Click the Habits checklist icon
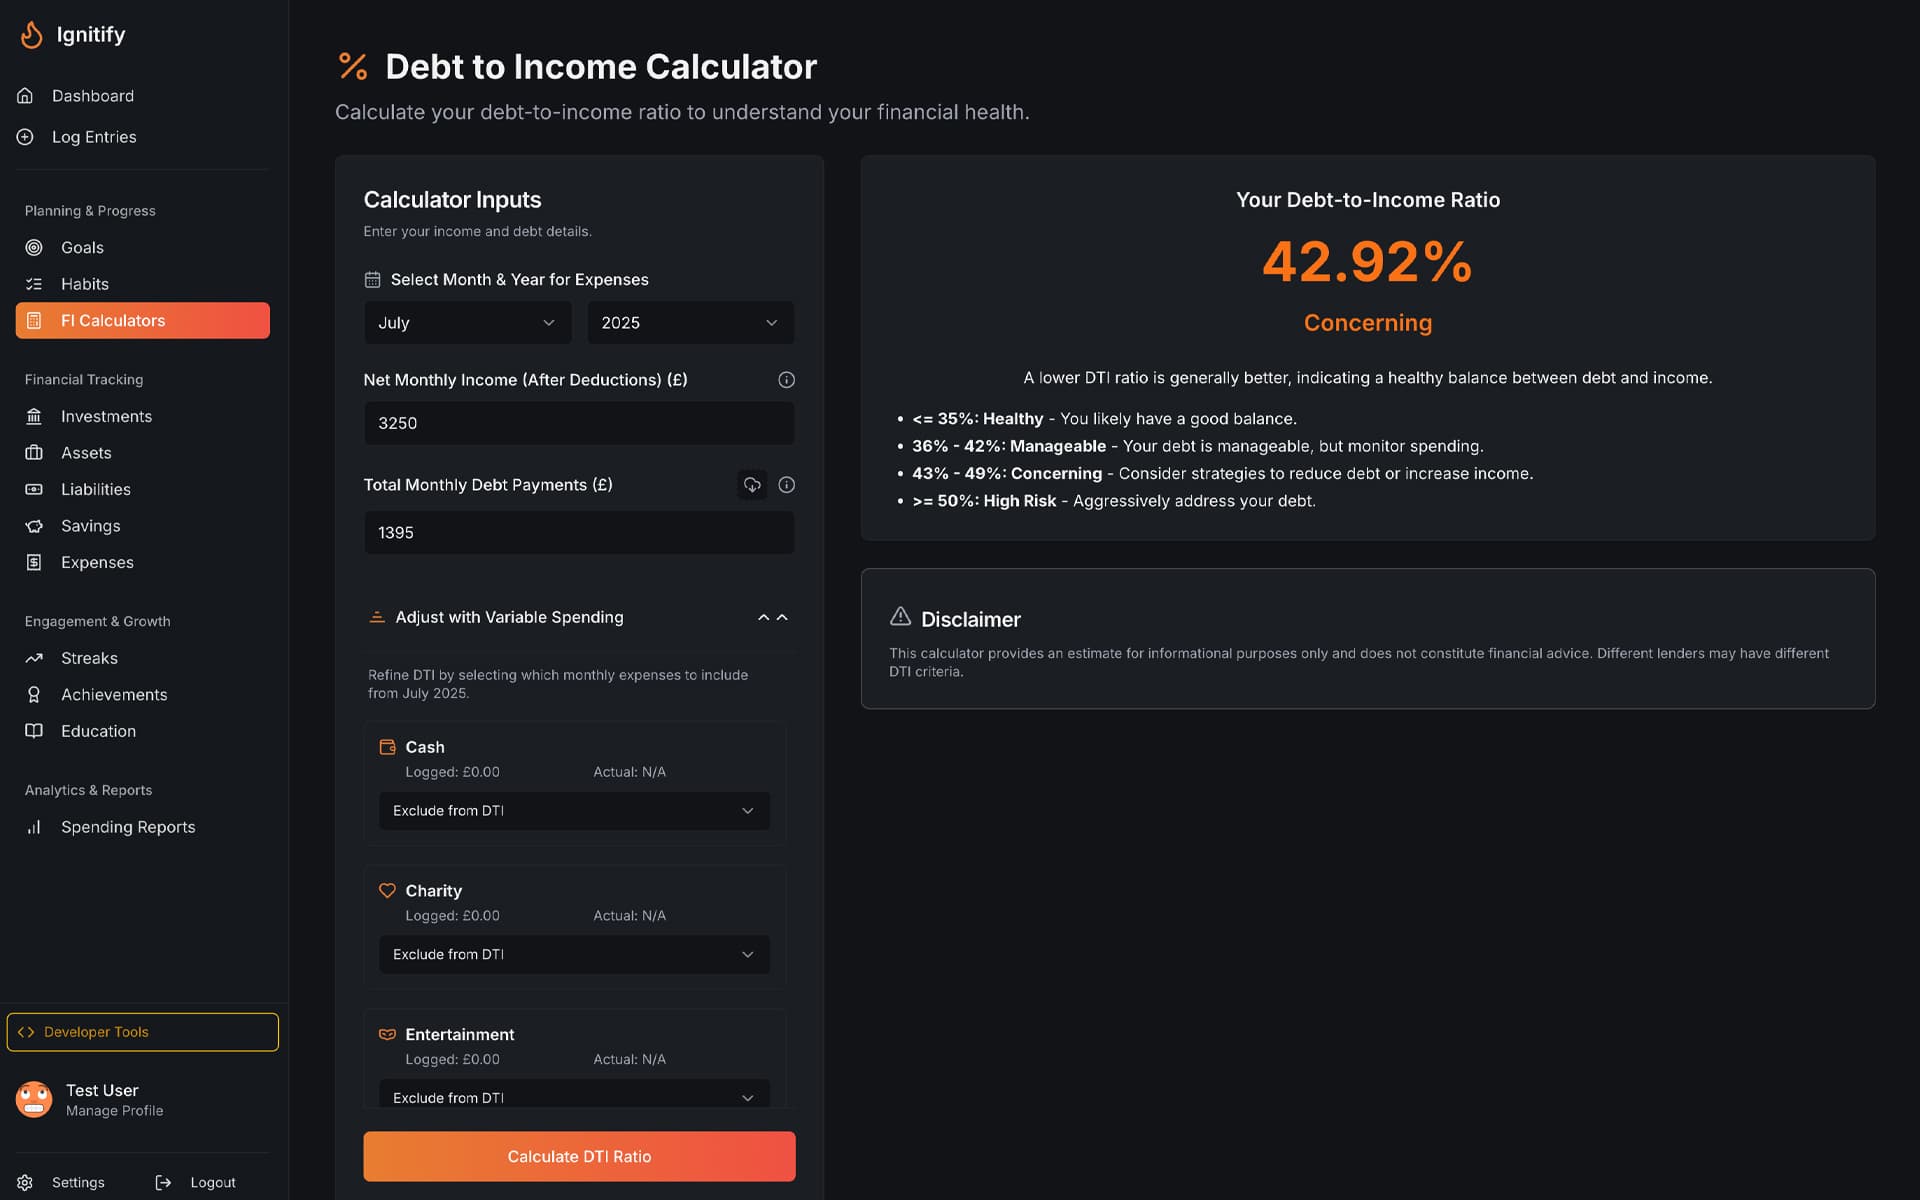 pyautogui.click(x=34, y=284)
